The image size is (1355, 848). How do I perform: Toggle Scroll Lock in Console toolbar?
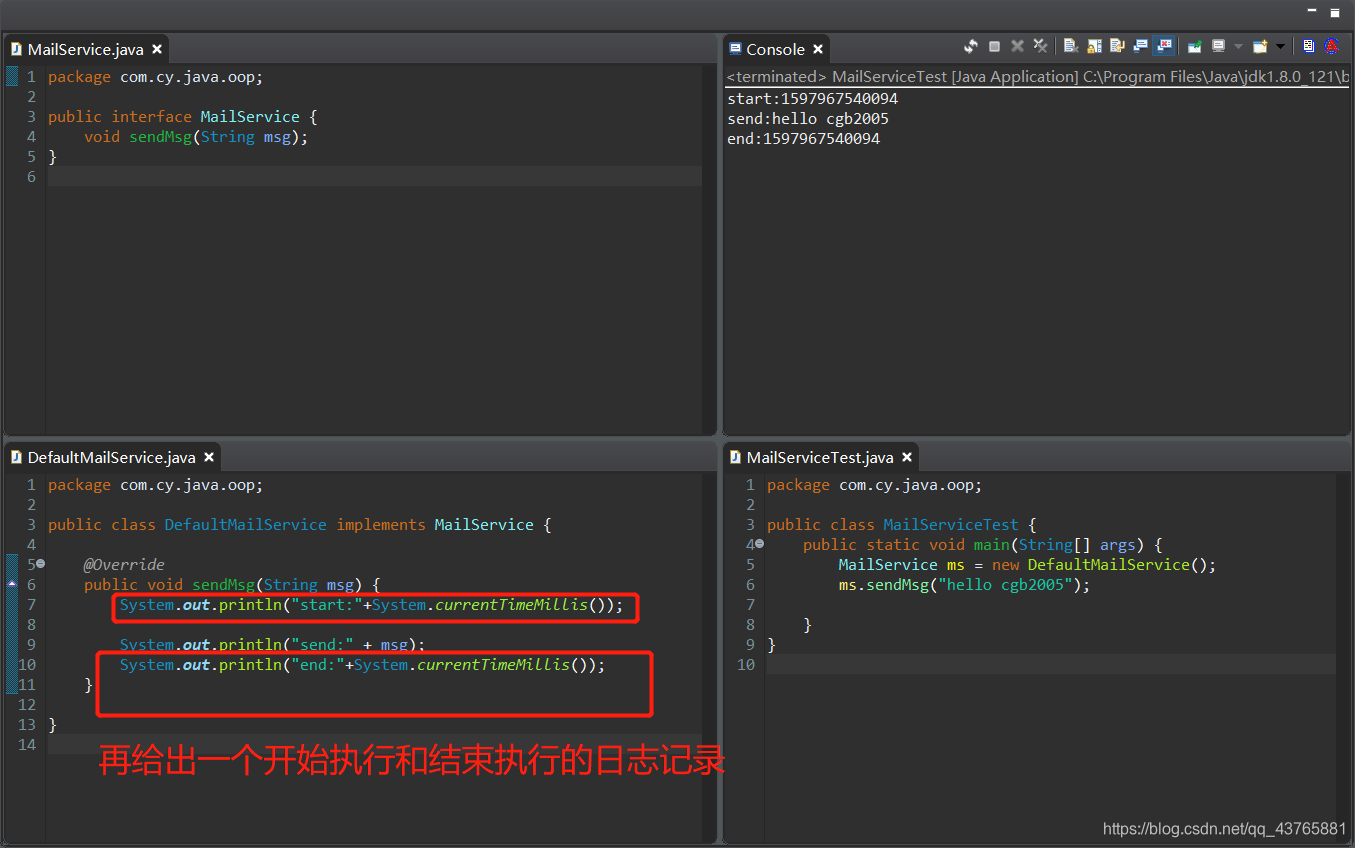[x=1093, y=46]
